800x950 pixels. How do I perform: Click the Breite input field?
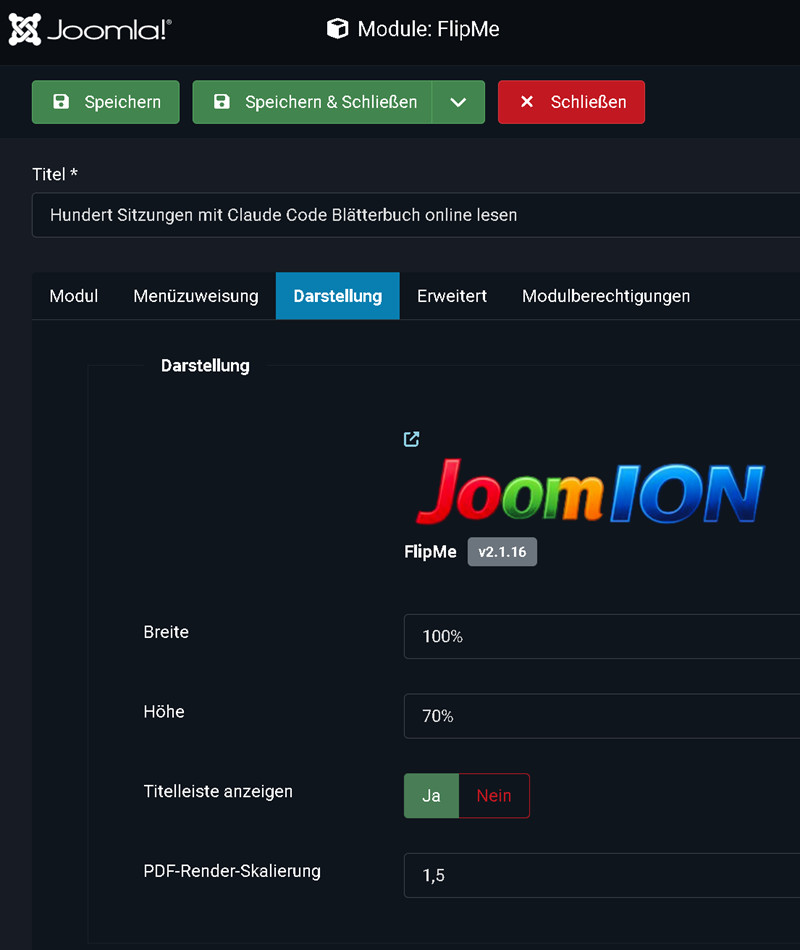click(x=602, y=636)
